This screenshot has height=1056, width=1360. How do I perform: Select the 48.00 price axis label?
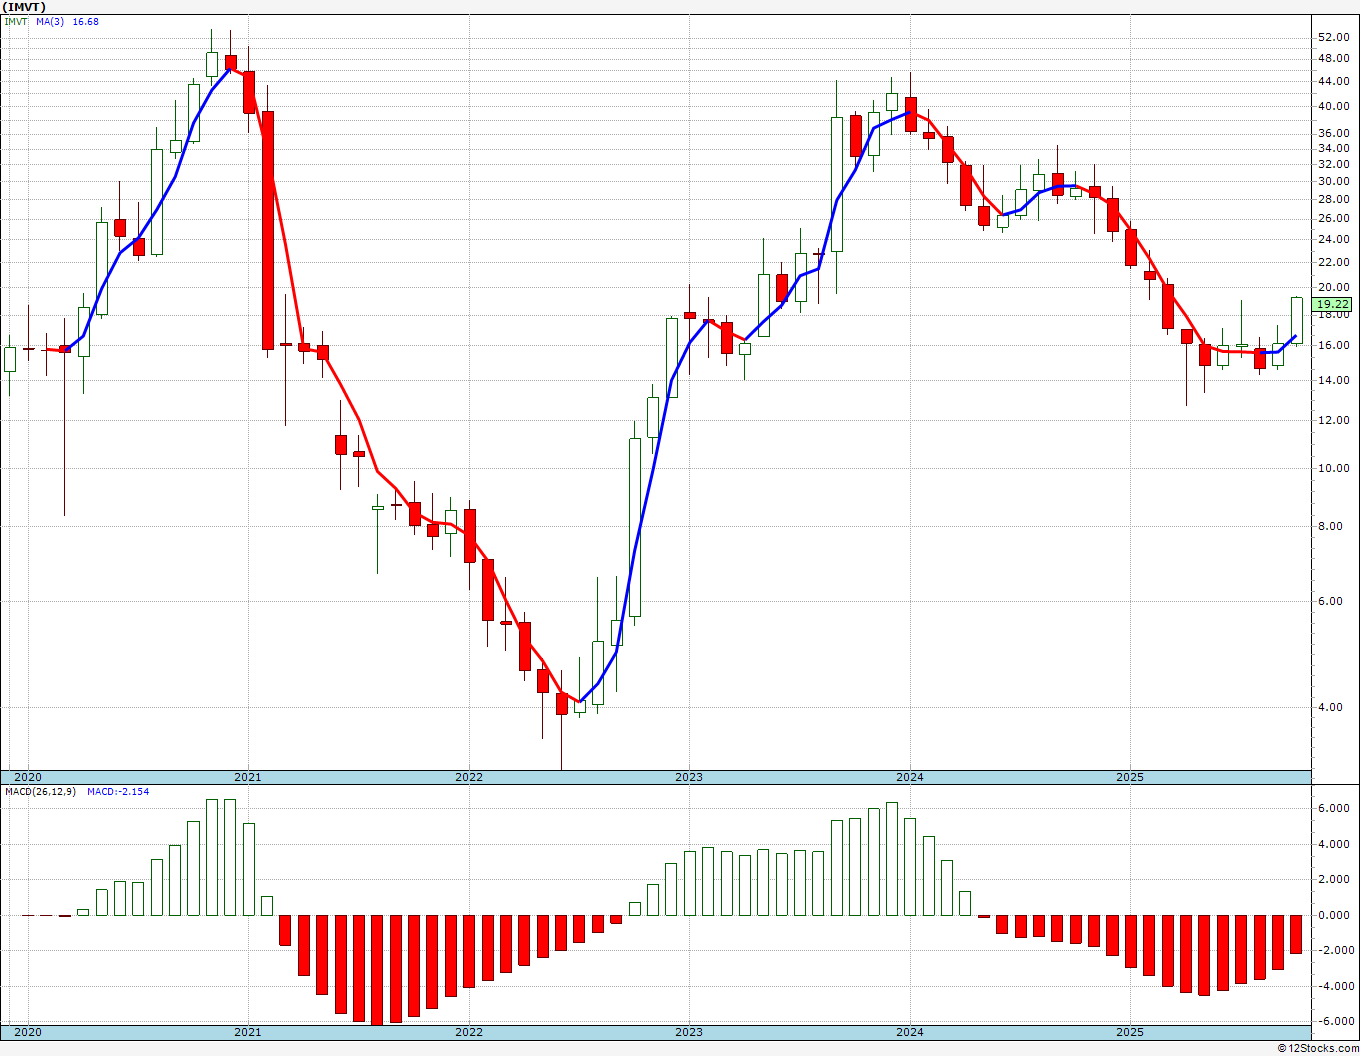pyautogui.click(x=1334, y=58)
